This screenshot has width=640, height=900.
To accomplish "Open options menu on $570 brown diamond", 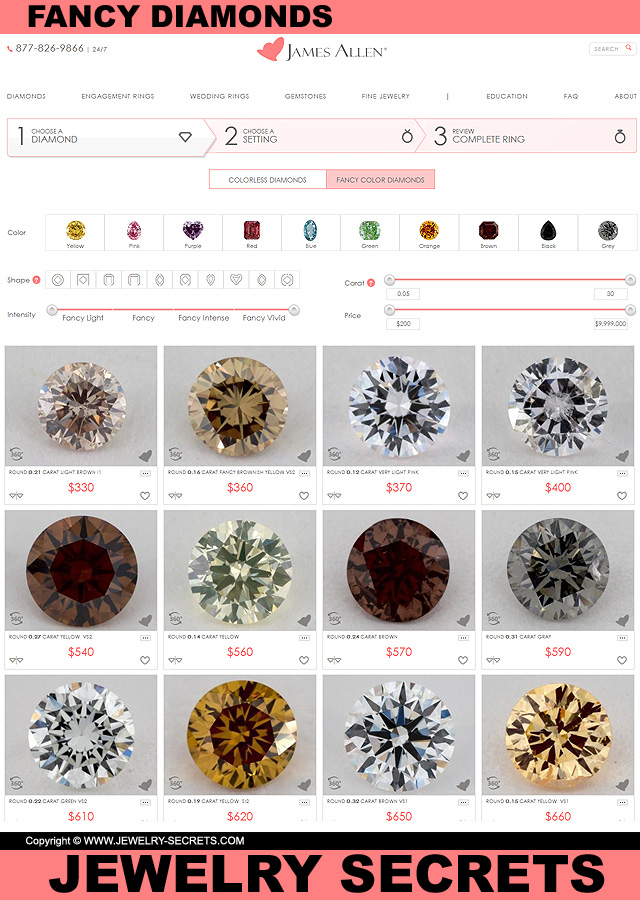I will point(463,638).
